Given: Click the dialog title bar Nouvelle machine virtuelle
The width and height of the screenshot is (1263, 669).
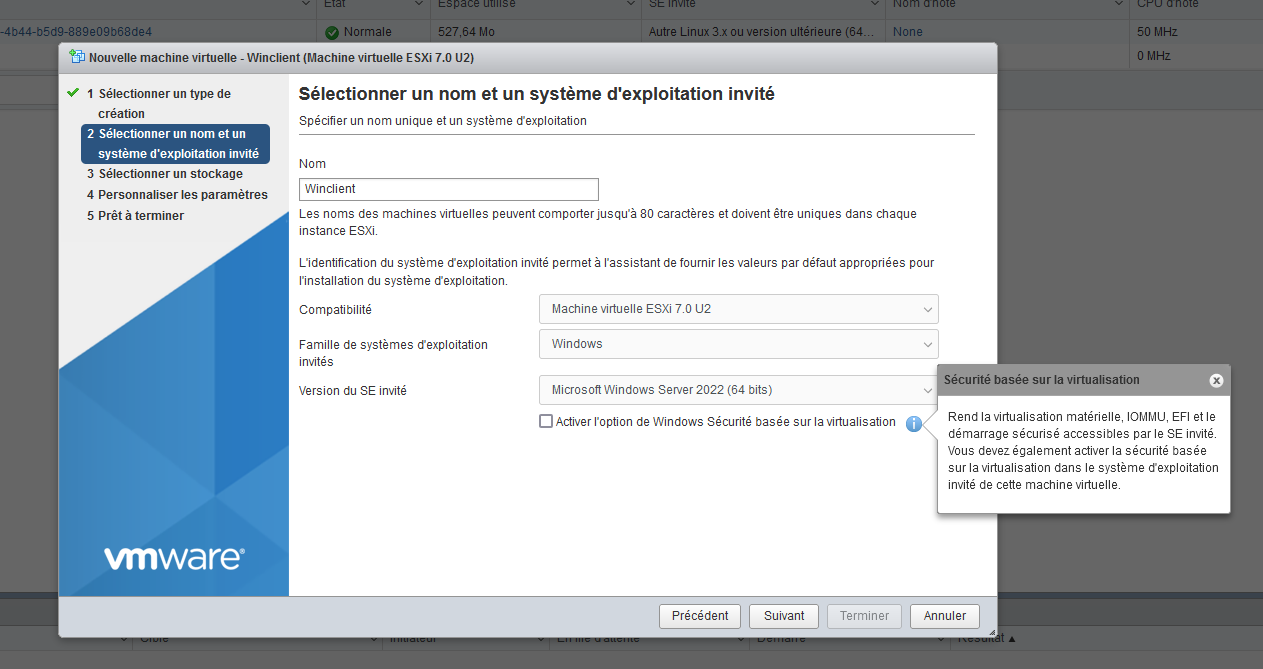Looking at the screenshot, I should click(528, 57).
